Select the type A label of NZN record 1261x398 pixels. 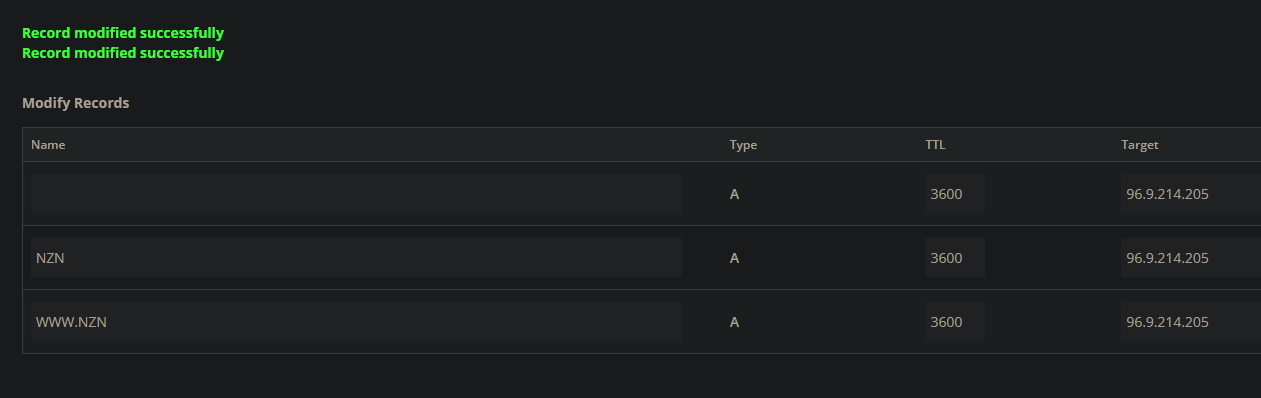(734, 258)
